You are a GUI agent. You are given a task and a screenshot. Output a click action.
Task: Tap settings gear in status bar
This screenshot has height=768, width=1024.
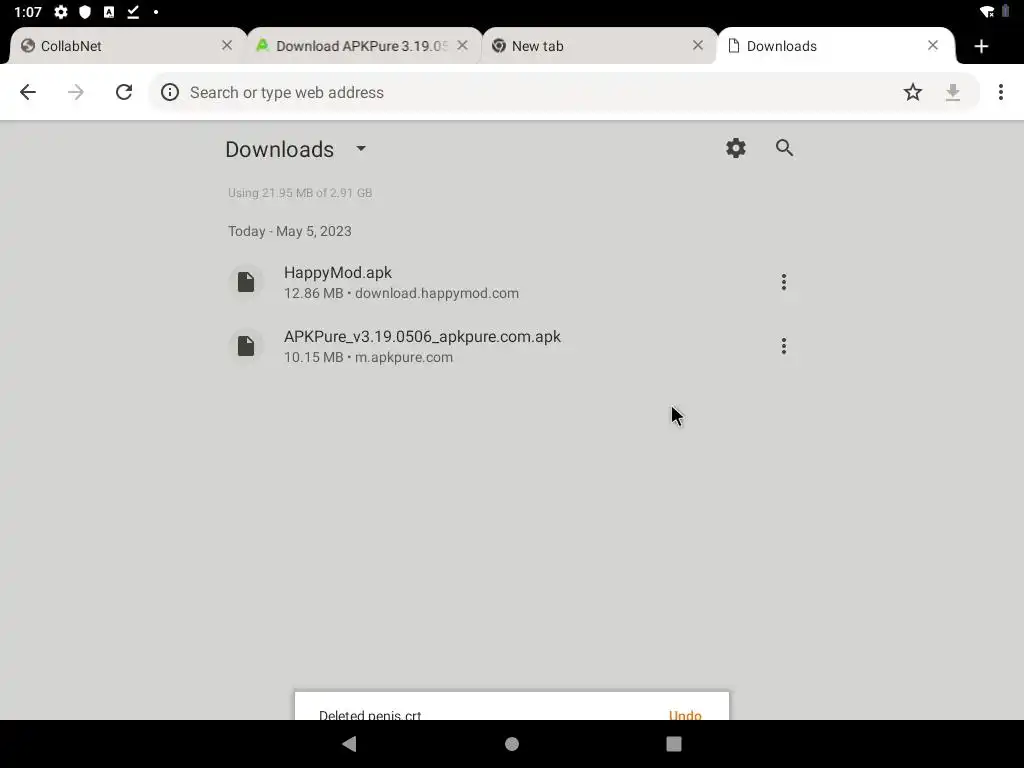tap(61, 12)
